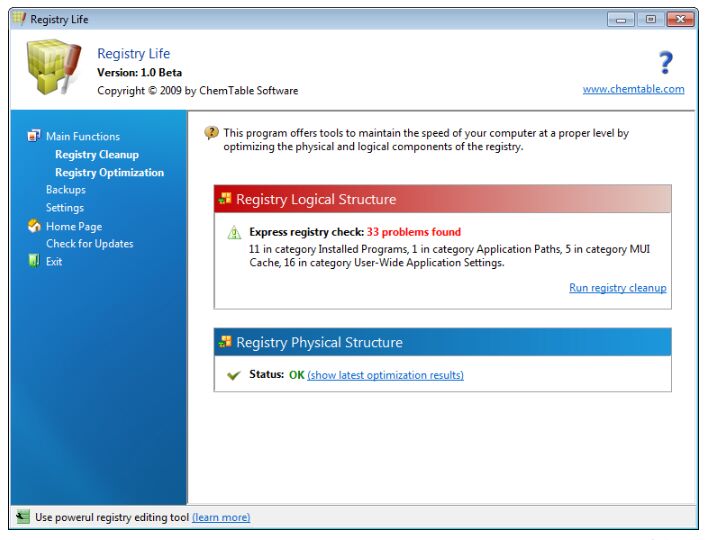Maximize the Registry Life window
The image size is (705, 540).
(651, 19)
